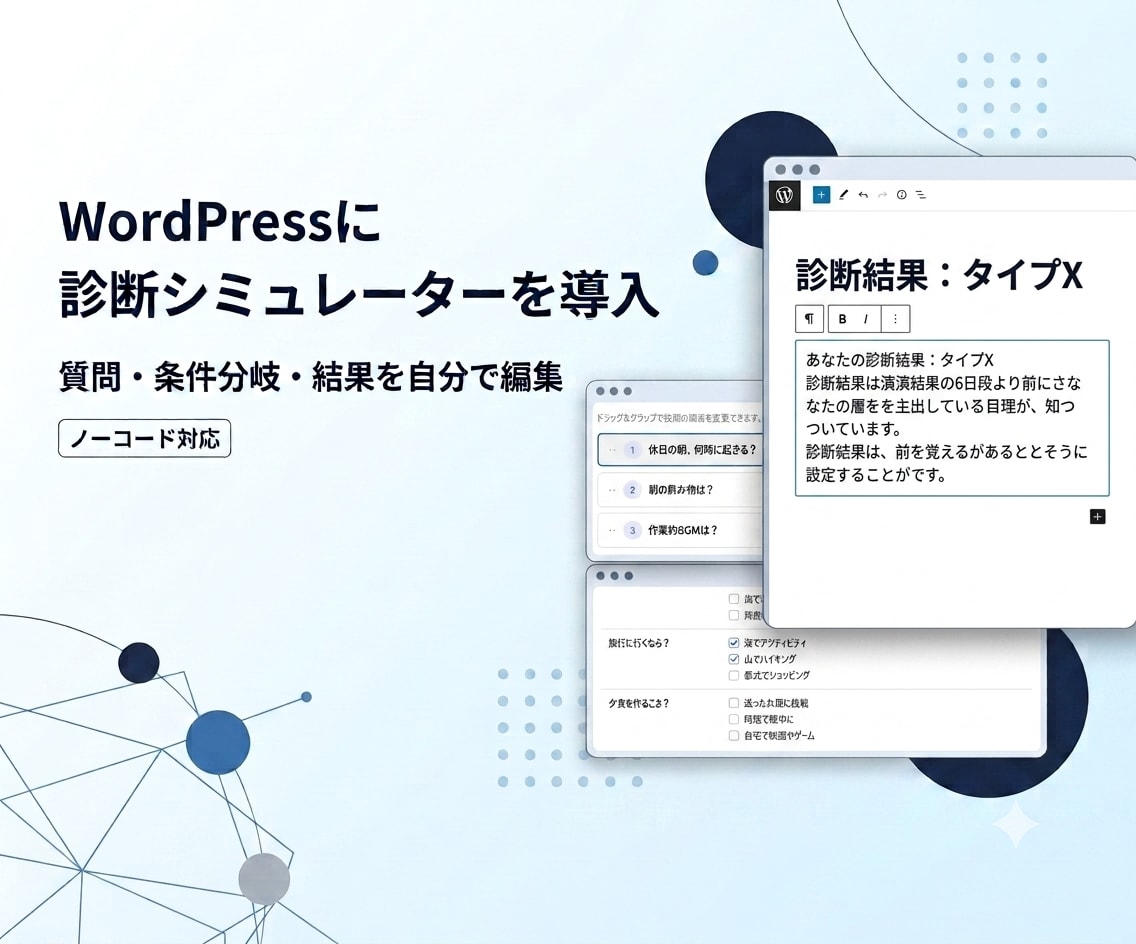Screen dimensions: 1136x944
Task: Open the document details info icon
Action: click(x=902, y=195)
